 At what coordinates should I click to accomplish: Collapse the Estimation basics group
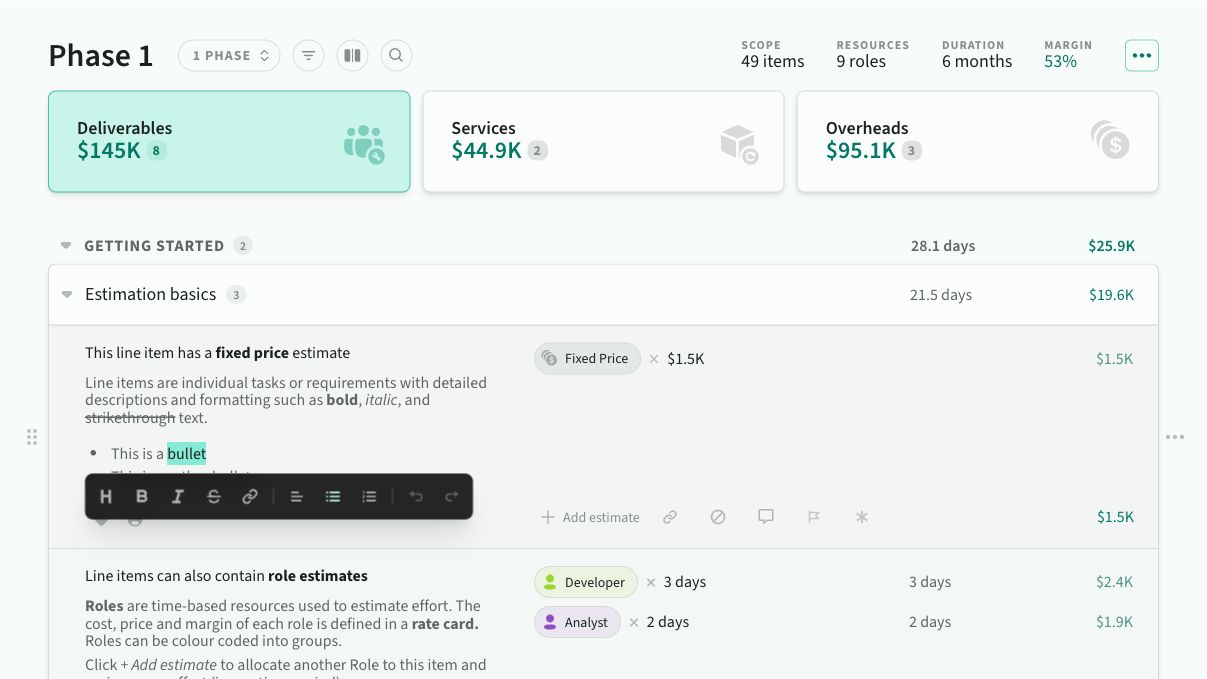67,295
